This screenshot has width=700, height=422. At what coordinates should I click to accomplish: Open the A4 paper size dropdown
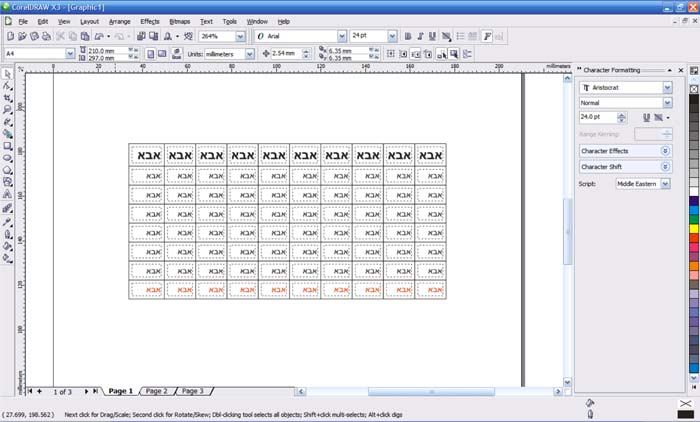[x=70, y=54]
